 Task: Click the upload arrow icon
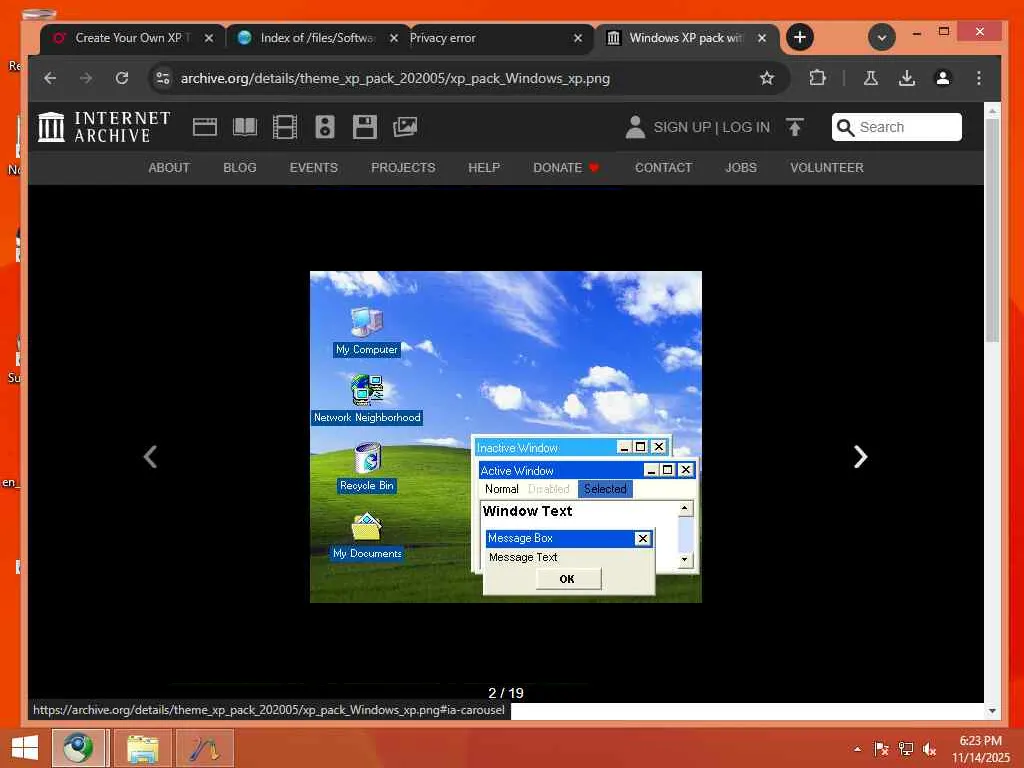tap(795, 127)
